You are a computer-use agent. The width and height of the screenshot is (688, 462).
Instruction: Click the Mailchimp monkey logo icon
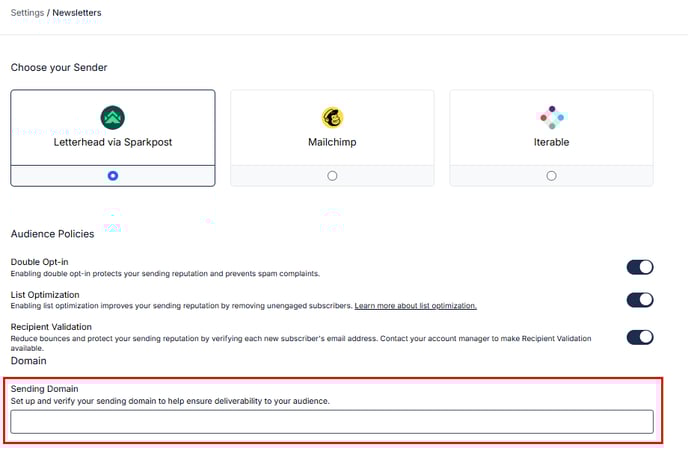(332, 118)
